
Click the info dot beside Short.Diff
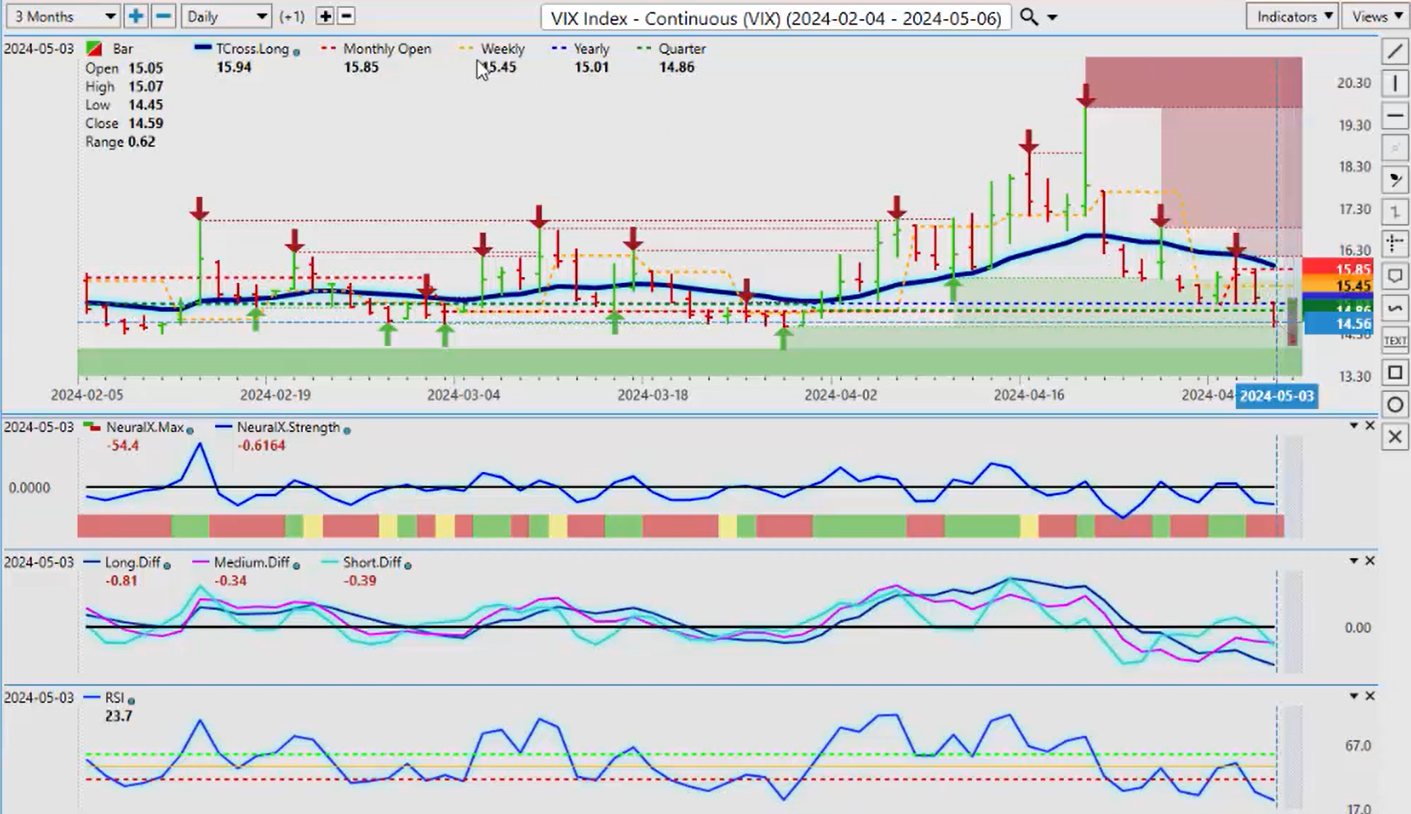click(x=408, y=564)
